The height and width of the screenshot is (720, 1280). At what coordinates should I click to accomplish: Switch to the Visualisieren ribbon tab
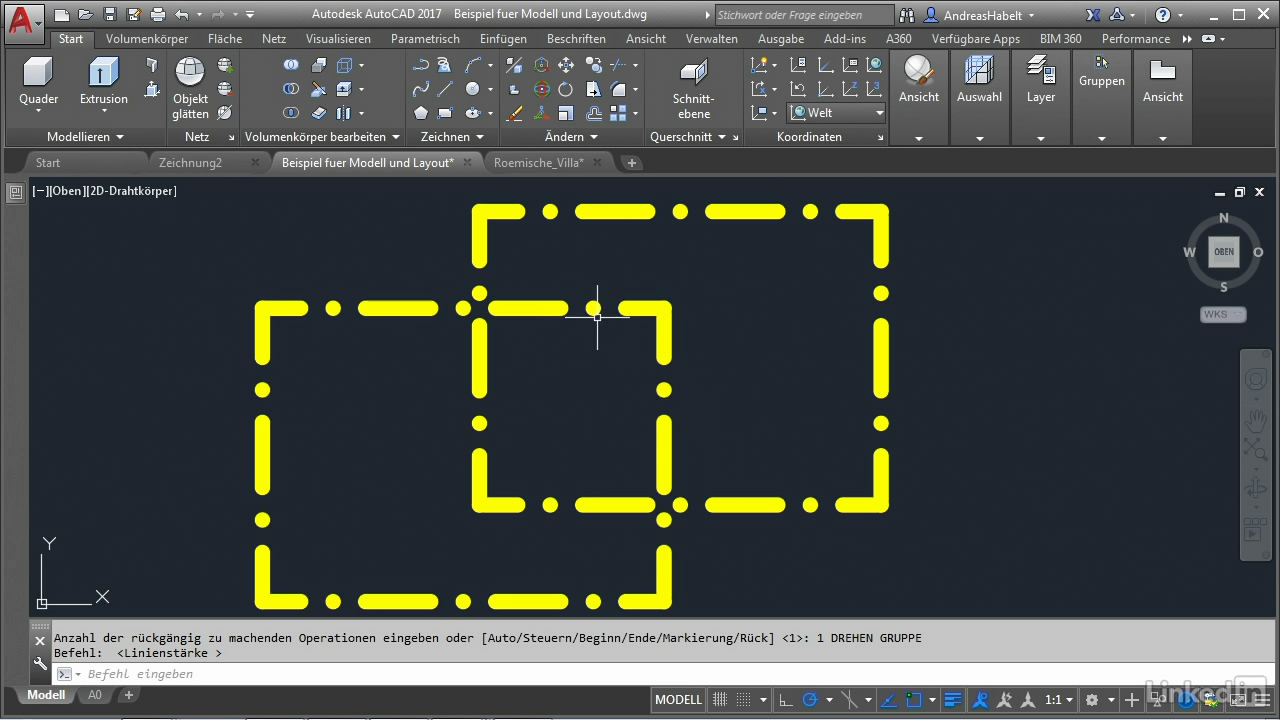point(338,39)
